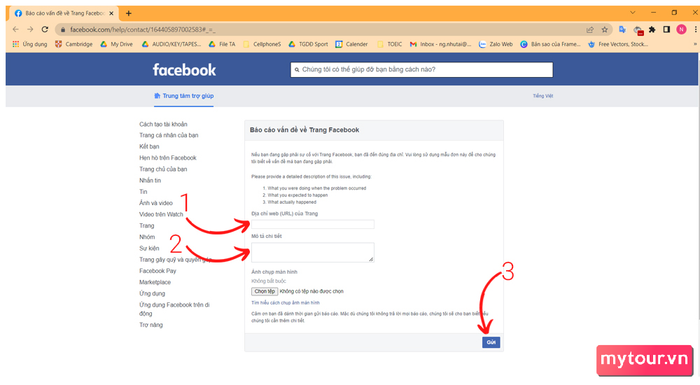Open the Tin help topic
This screenshot has width=700, height=385.
[143, 192]
